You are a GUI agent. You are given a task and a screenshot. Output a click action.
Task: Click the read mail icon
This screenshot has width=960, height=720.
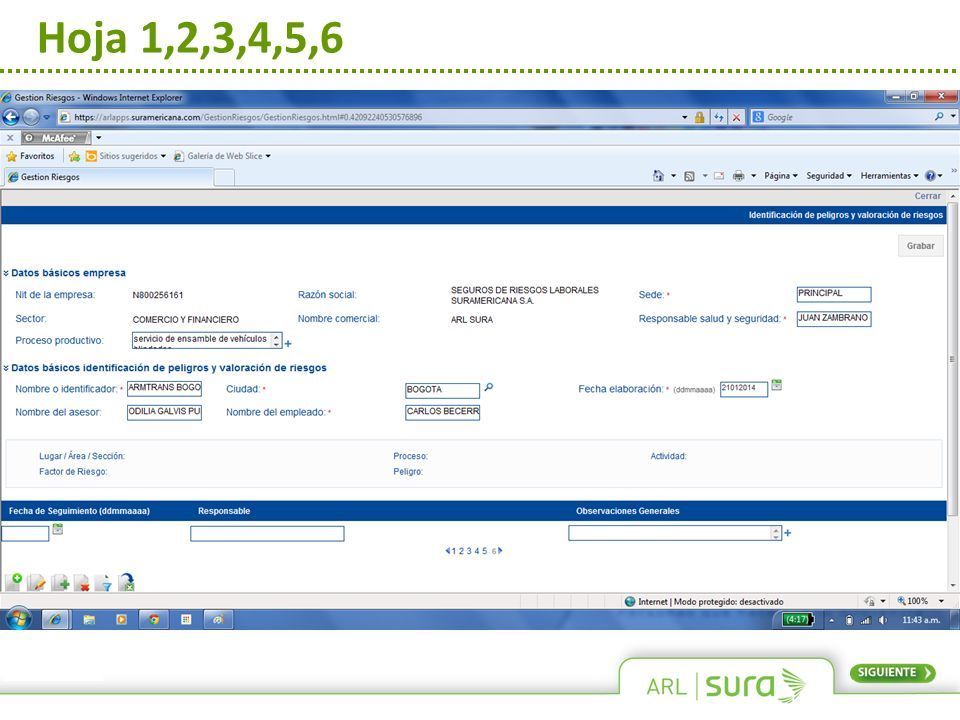(x=719, y=176)
